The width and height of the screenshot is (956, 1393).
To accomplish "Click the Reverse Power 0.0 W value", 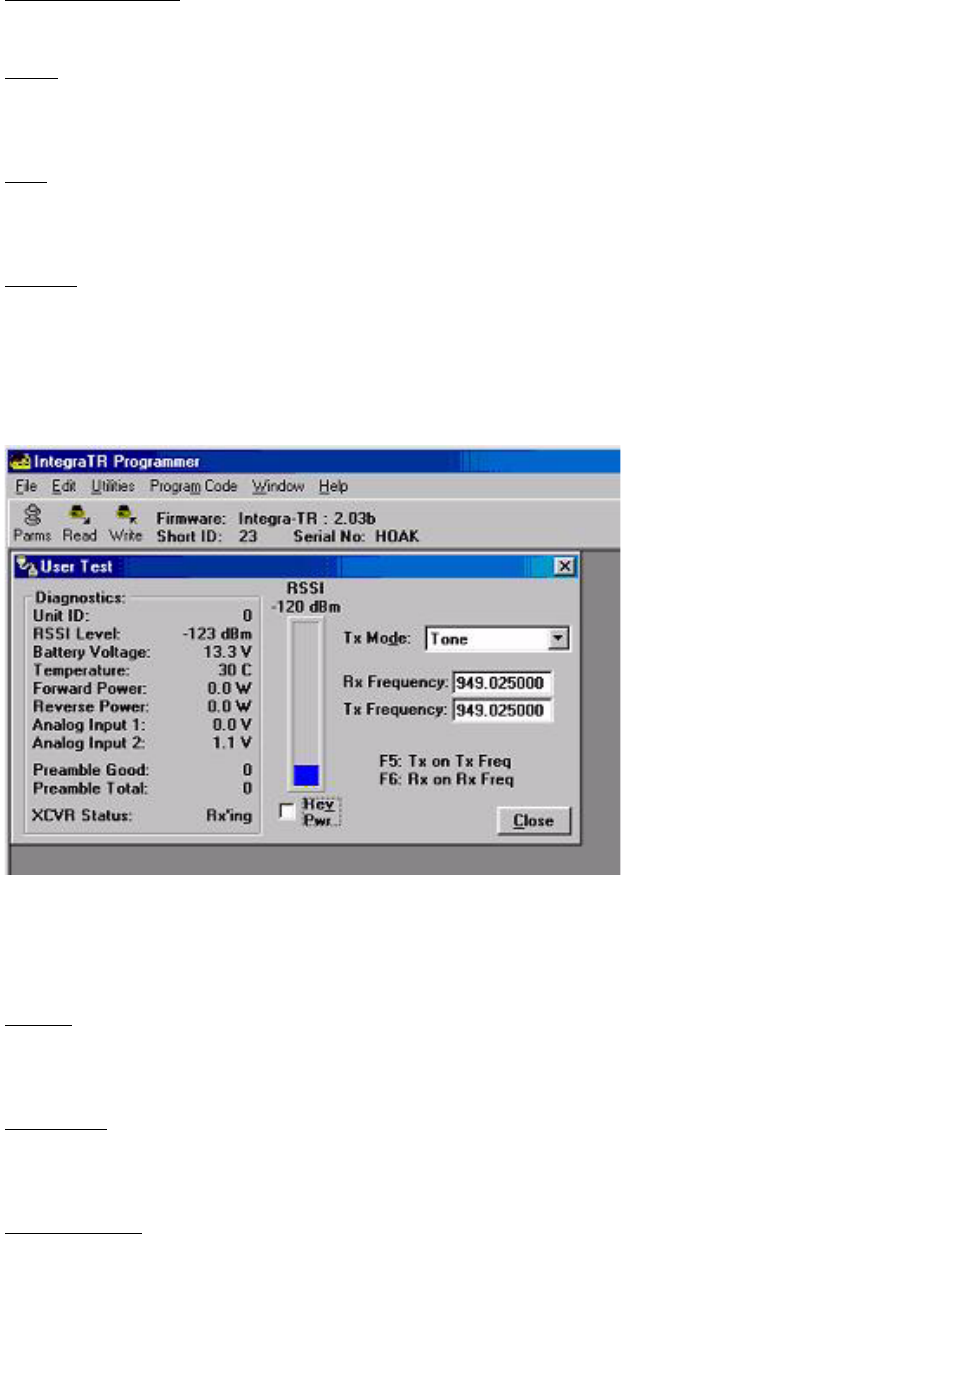I will tap(229, 706).
